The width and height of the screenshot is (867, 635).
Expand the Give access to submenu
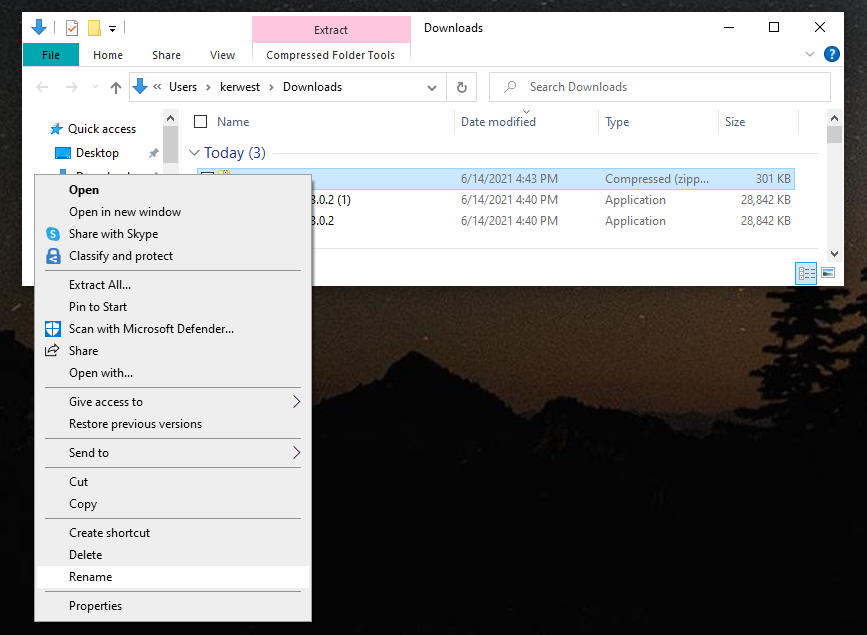tap(296, 402)
